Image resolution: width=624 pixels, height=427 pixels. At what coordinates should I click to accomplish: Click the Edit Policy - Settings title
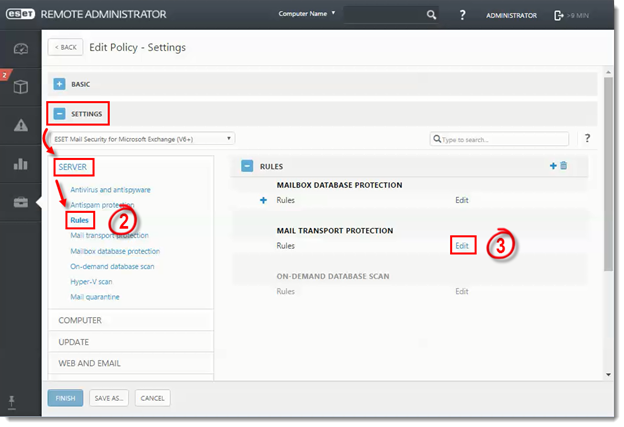137,47
